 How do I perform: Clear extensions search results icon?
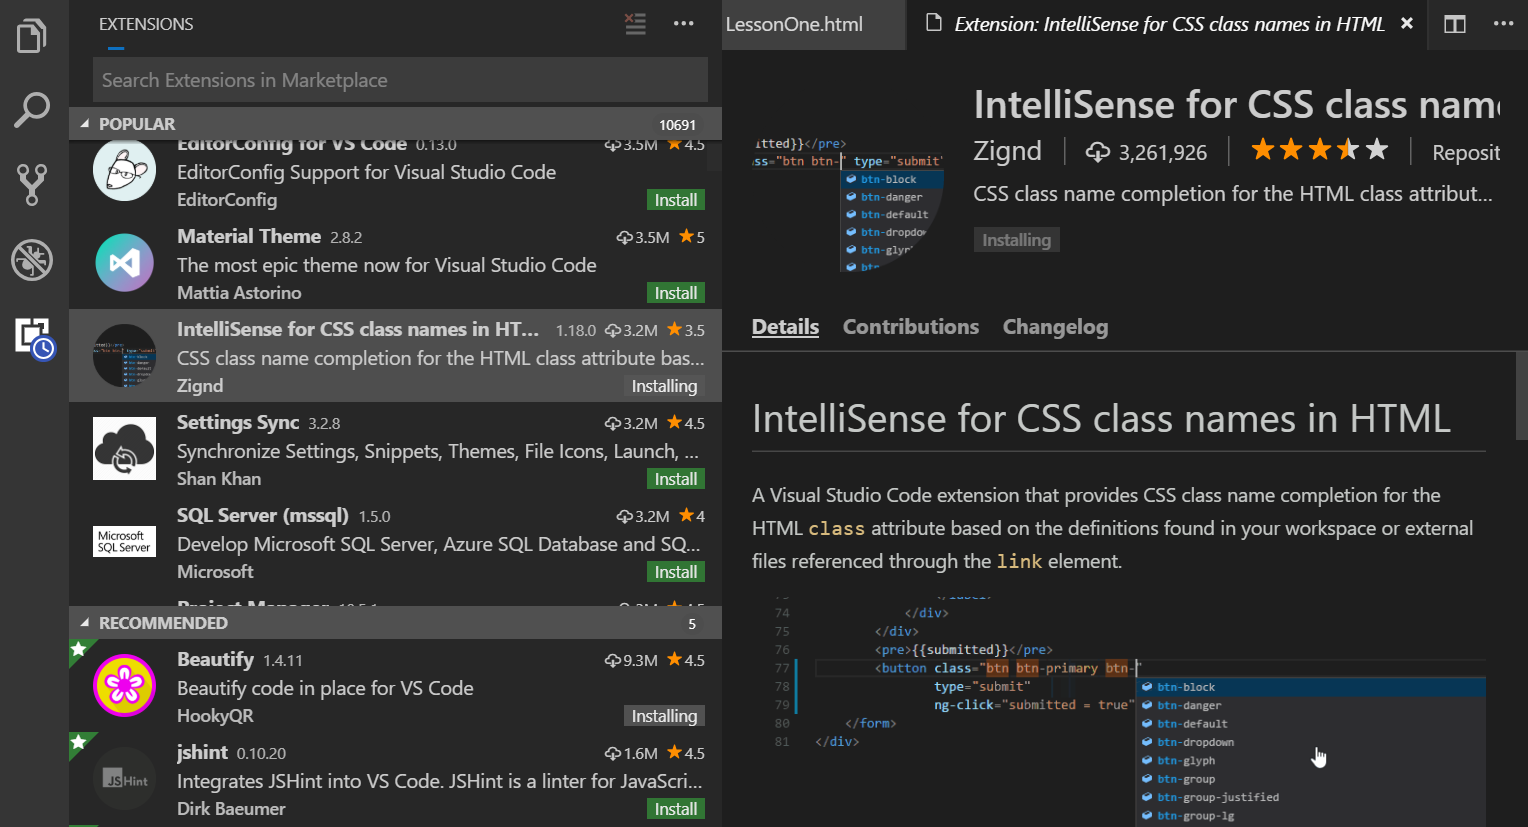[x=635, y=24]
